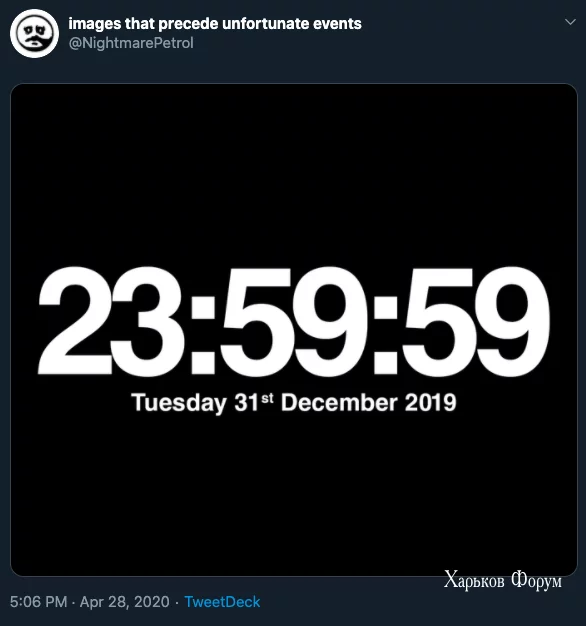This screenshot has height=626, width=586.
Task: Click the 'Харьков Форум' watermark
Action: pyautogui.click(x=503, y=580)
